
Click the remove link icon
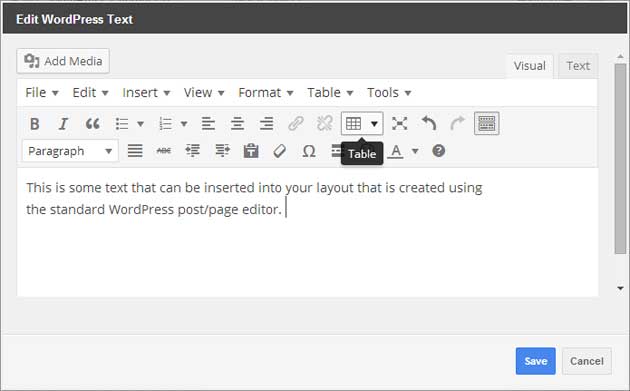(325, 123)
